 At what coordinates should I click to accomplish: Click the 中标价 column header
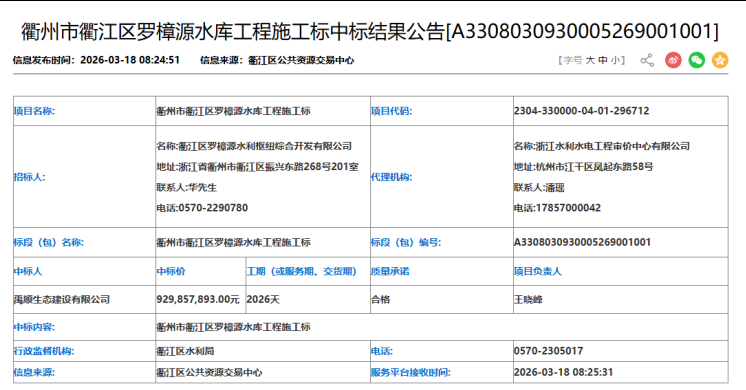pyautogui.click(x=171, y=272)
